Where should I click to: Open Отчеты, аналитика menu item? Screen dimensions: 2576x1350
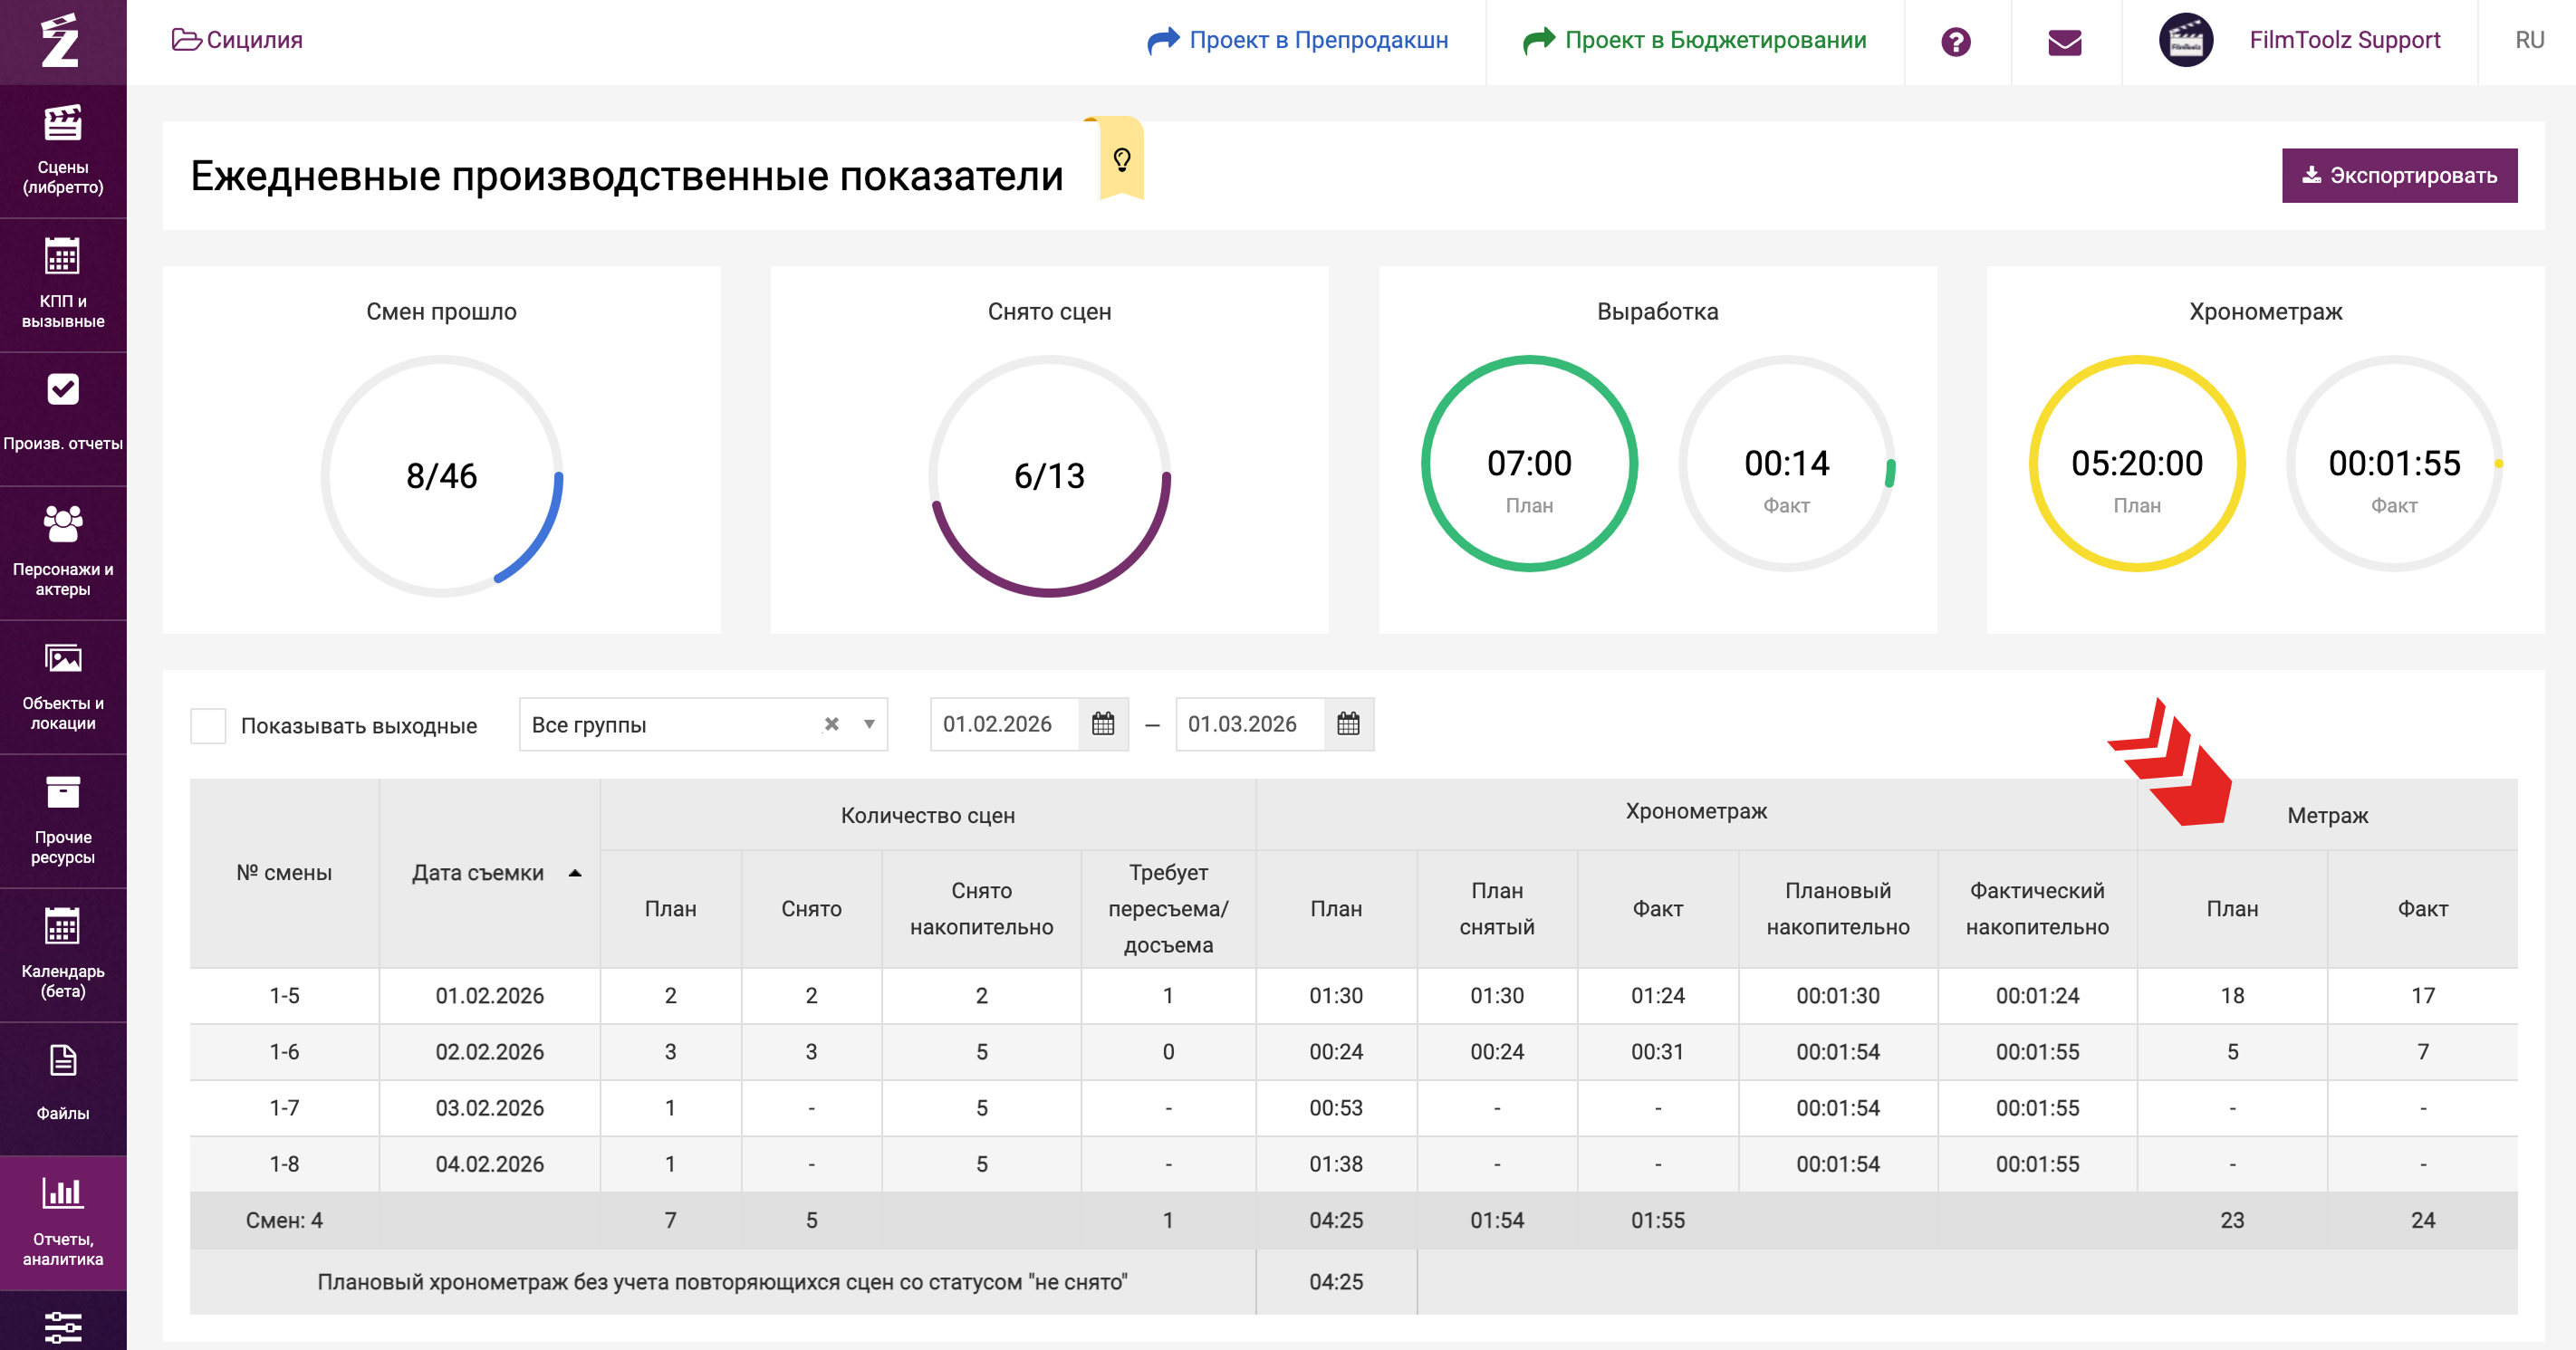click(62, 1222)
